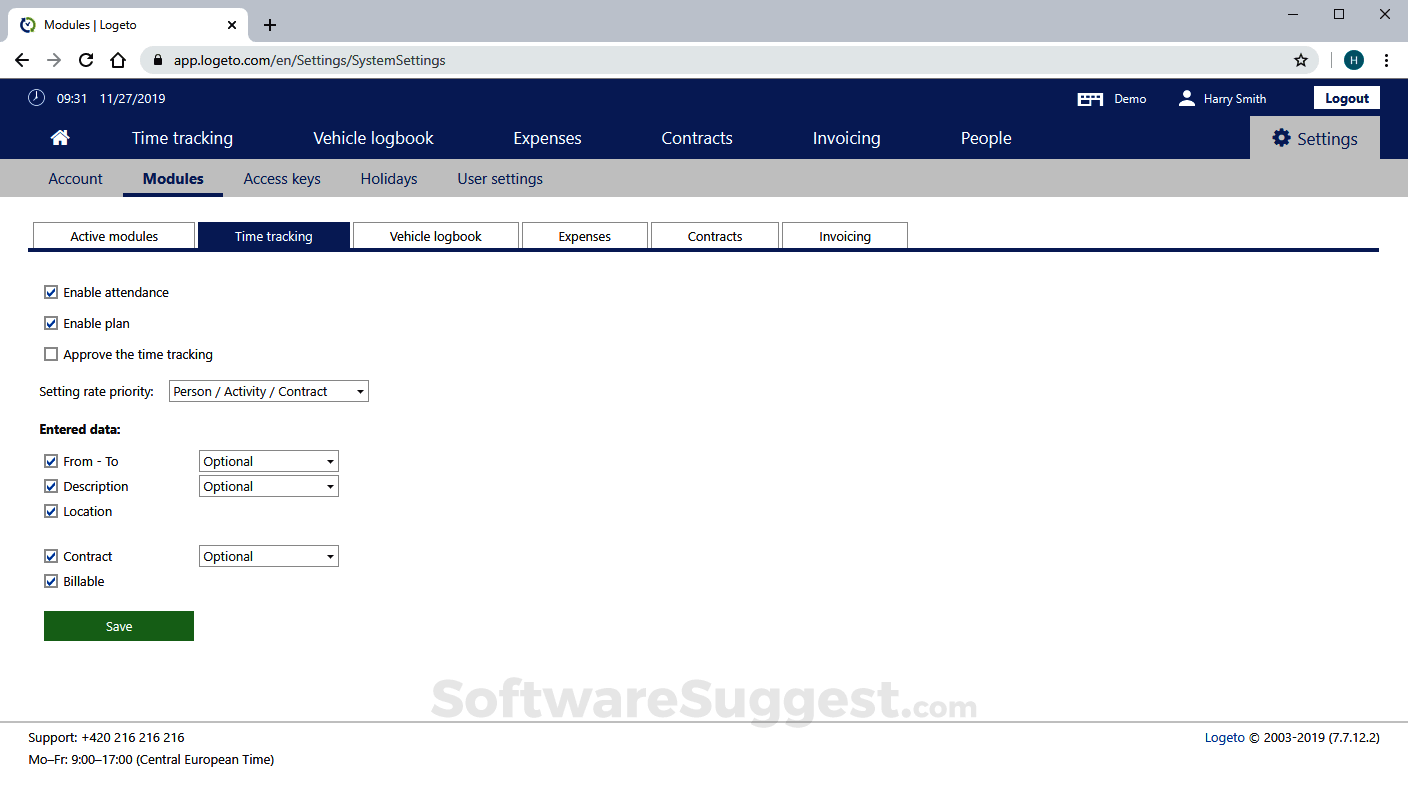Uncheck the Billable option
The width and height of the screenshot is (1408, 797).
click(51, 581)
